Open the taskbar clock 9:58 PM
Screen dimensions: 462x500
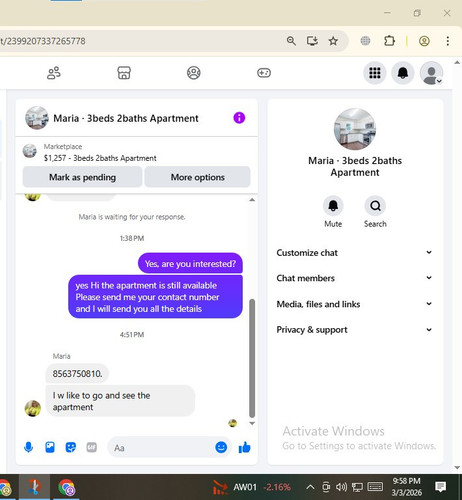point(406,487)
